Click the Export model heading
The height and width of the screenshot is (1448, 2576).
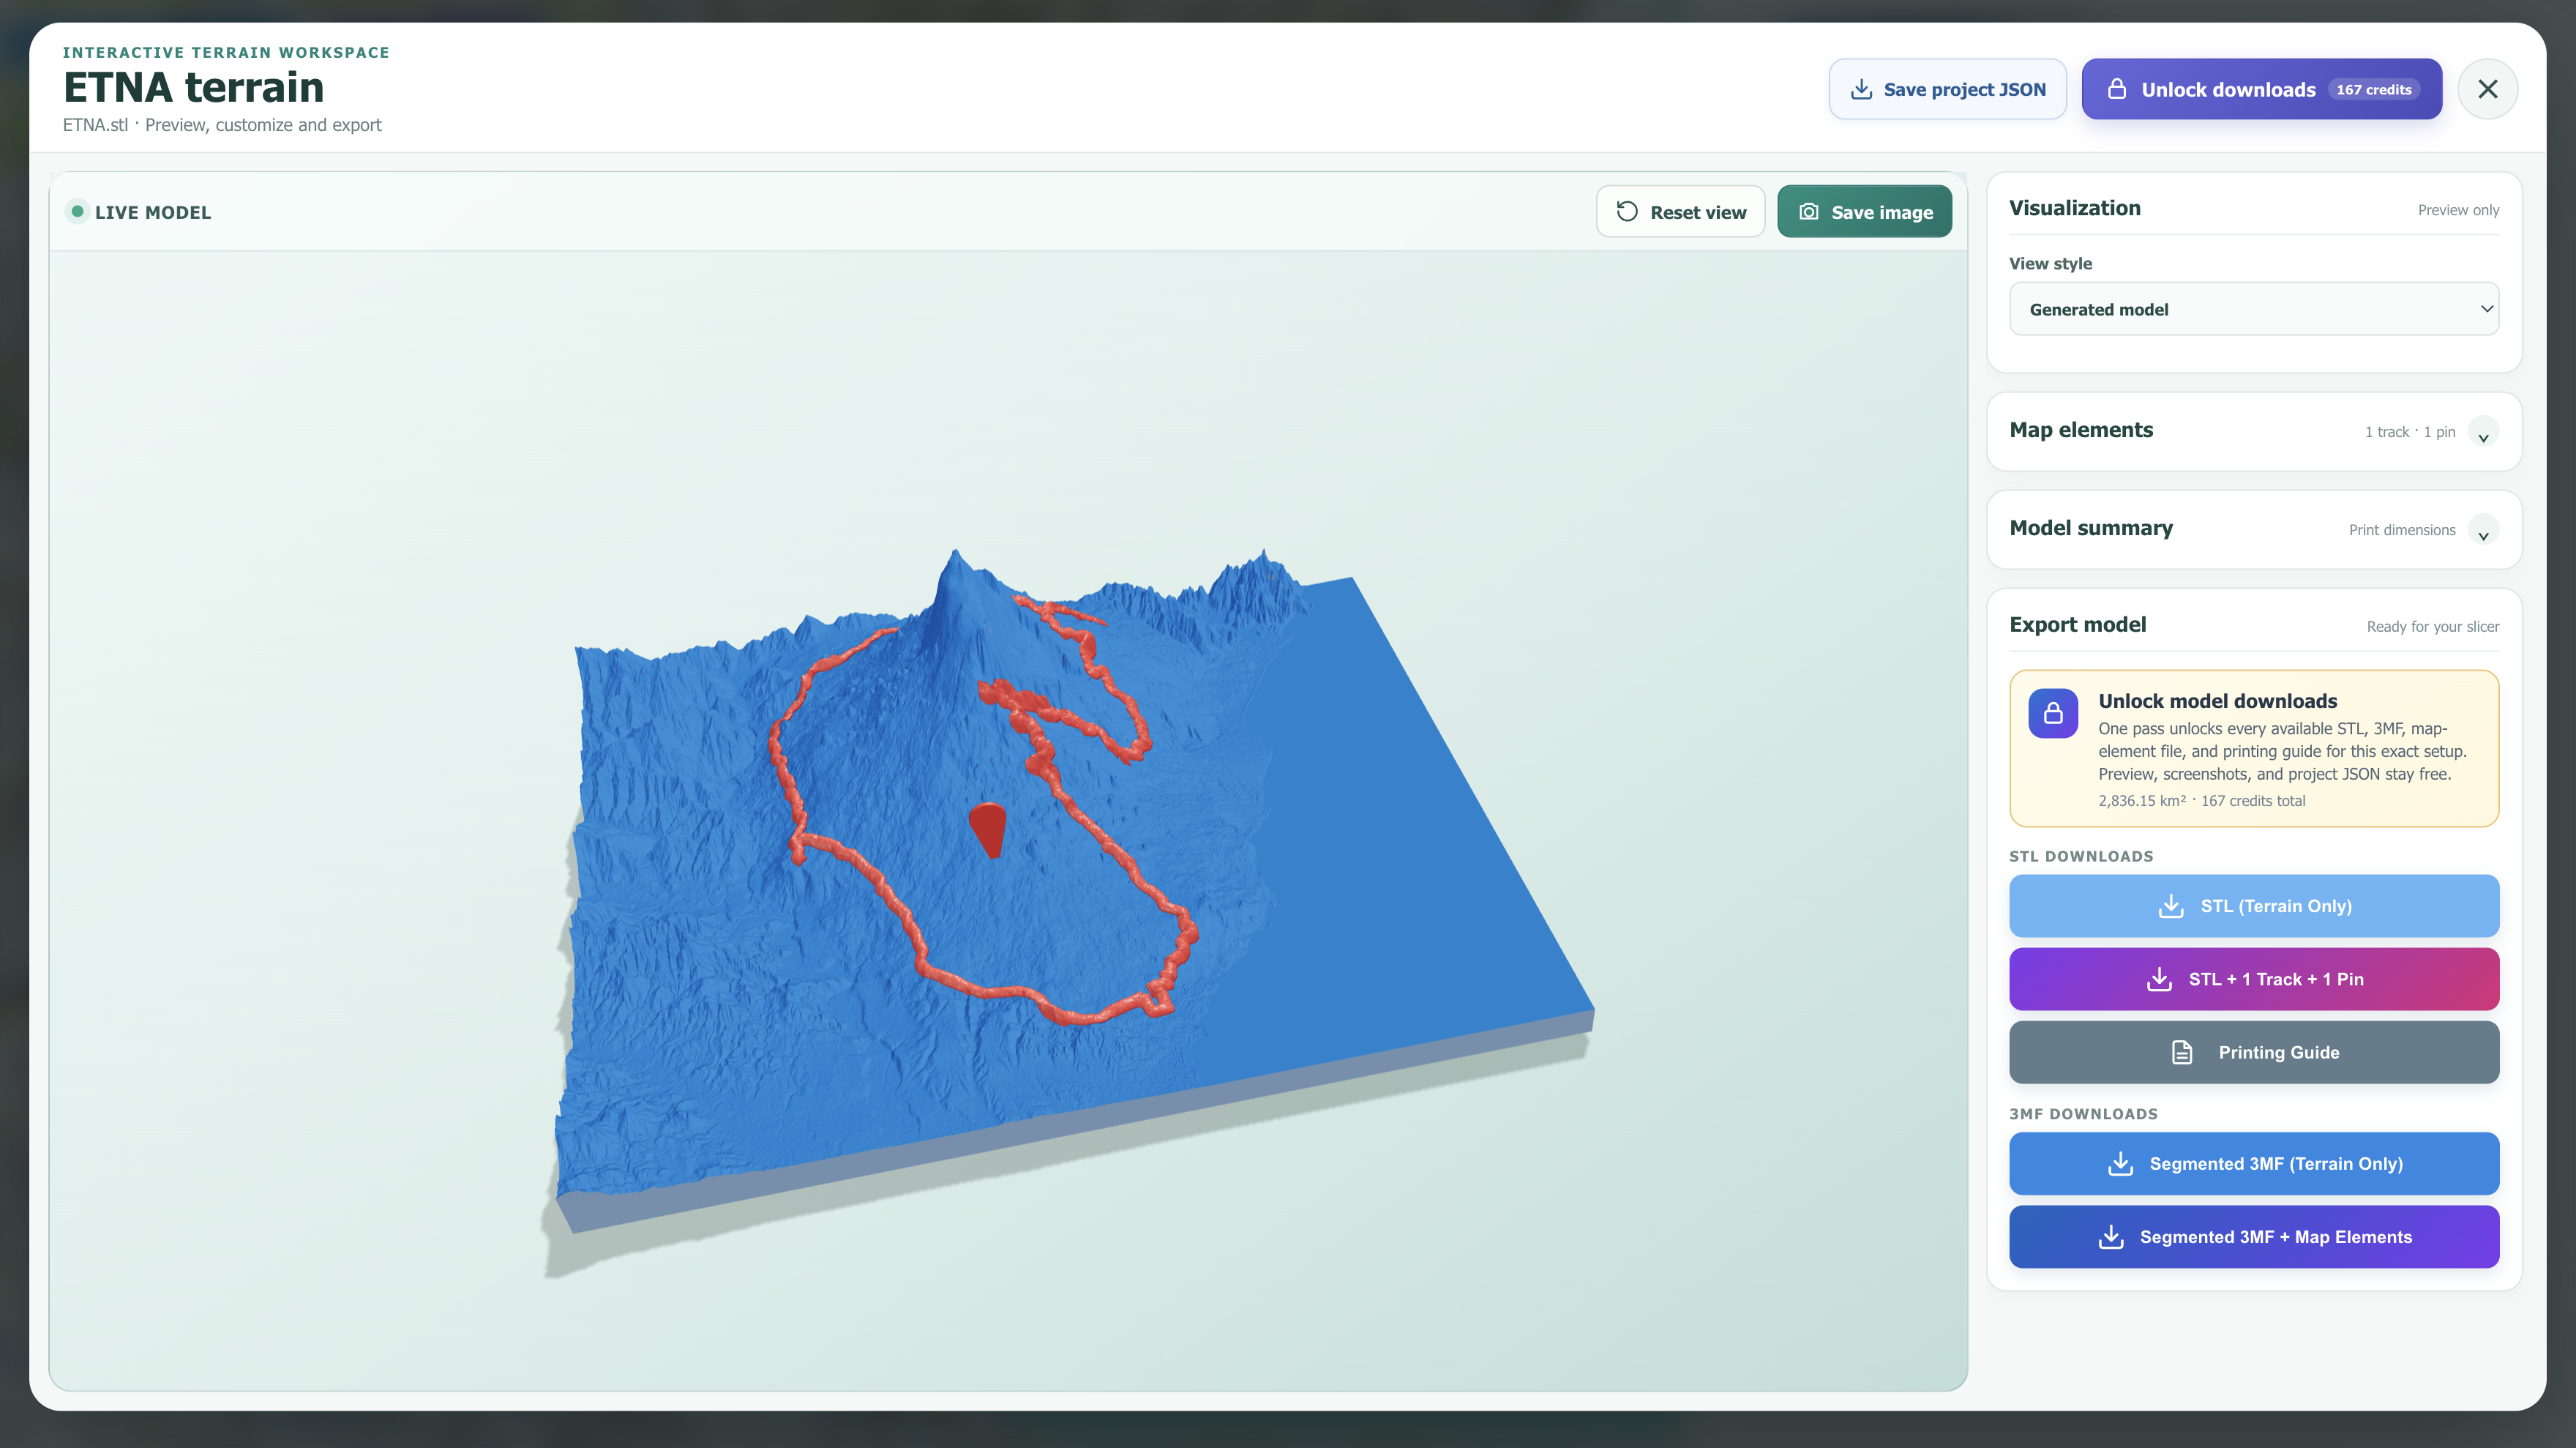(2077, 624)
